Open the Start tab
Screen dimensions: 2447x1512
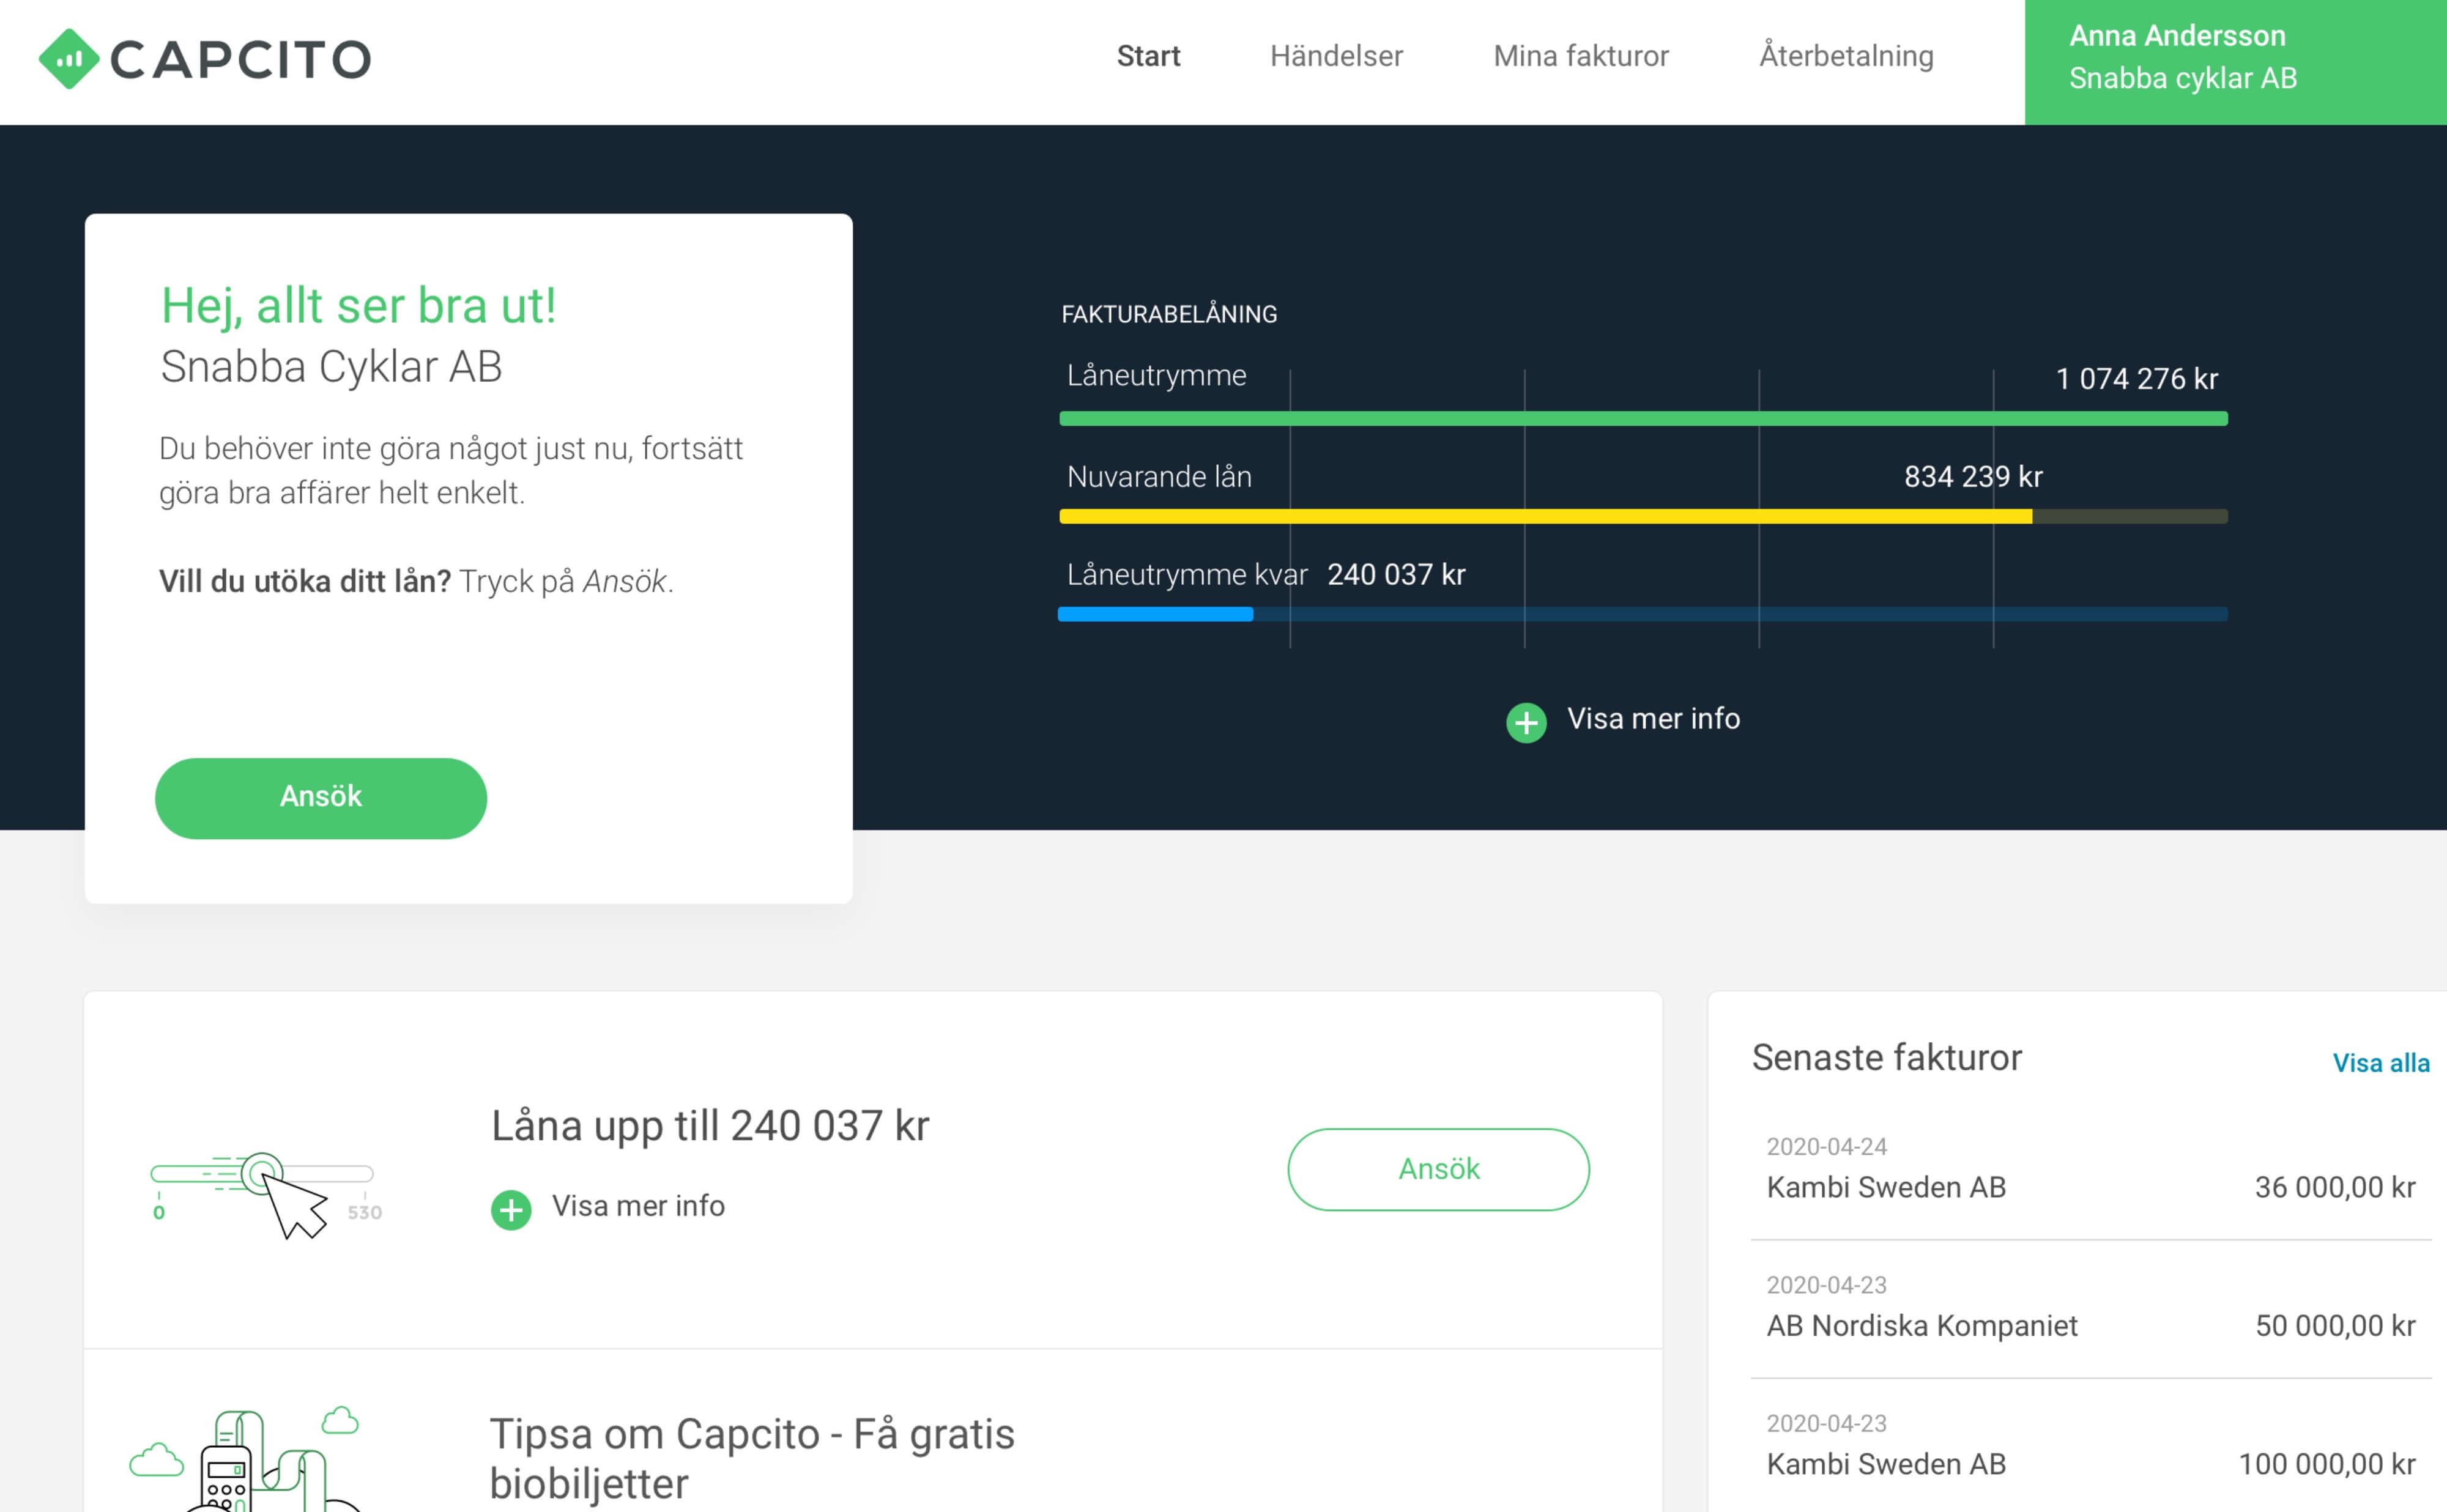coord(1148,56)
